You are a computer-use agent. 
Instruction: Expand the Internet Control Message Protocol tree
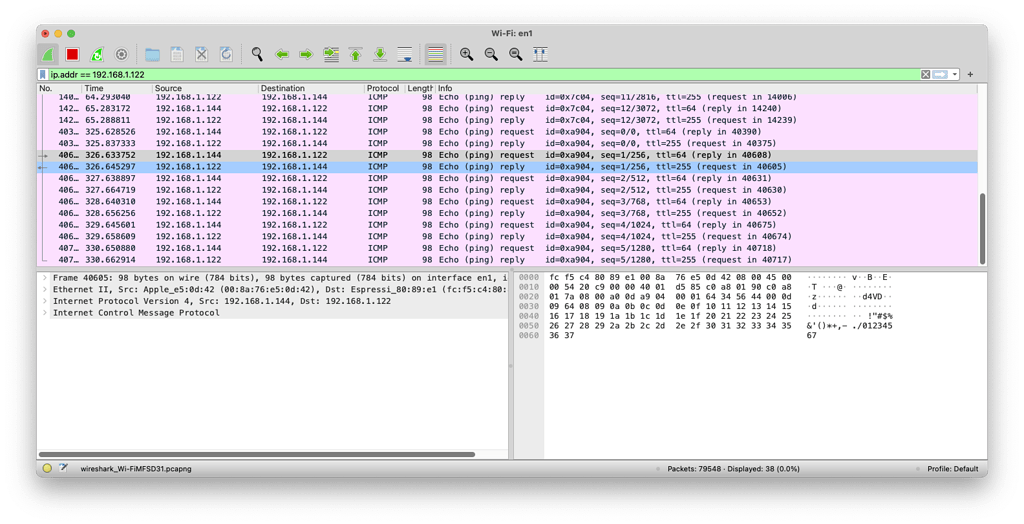click(44, 313)
